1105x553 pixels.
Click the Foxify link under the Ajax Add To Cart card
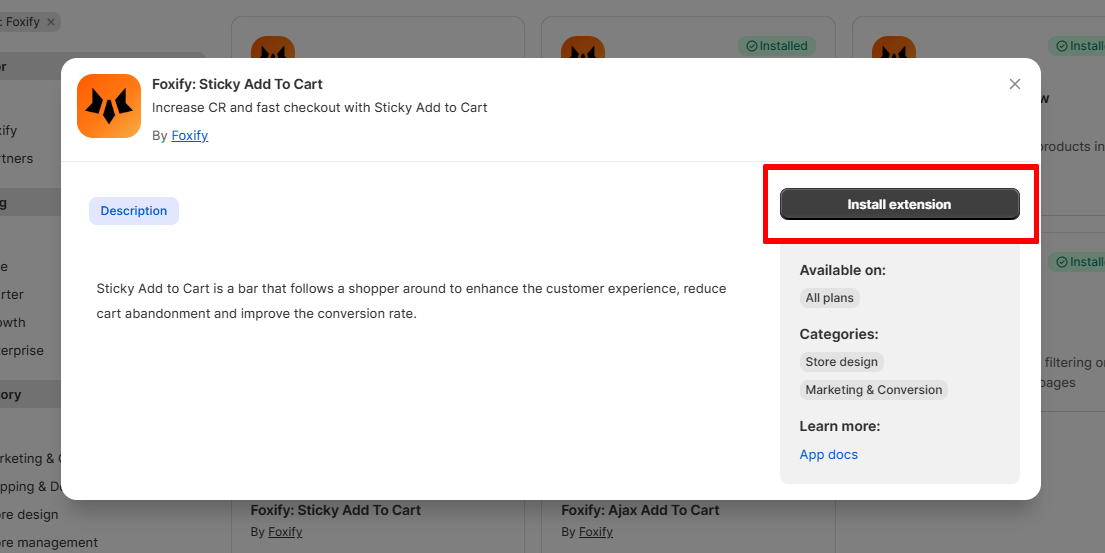click(596, 532)
